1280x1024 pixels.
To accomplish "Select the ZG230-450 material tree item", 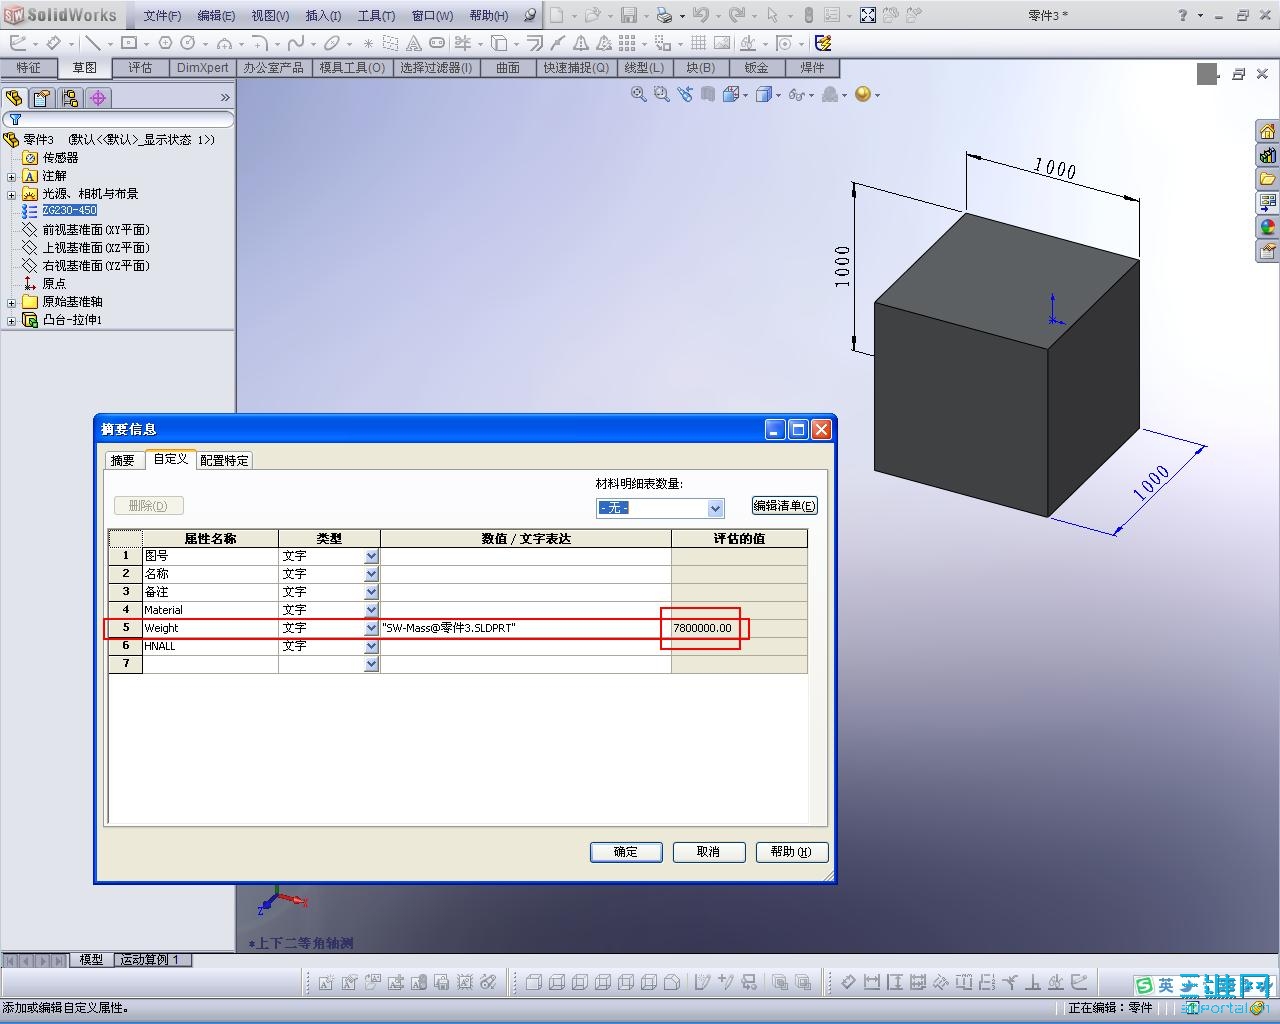I will click(x=70, y=211).
